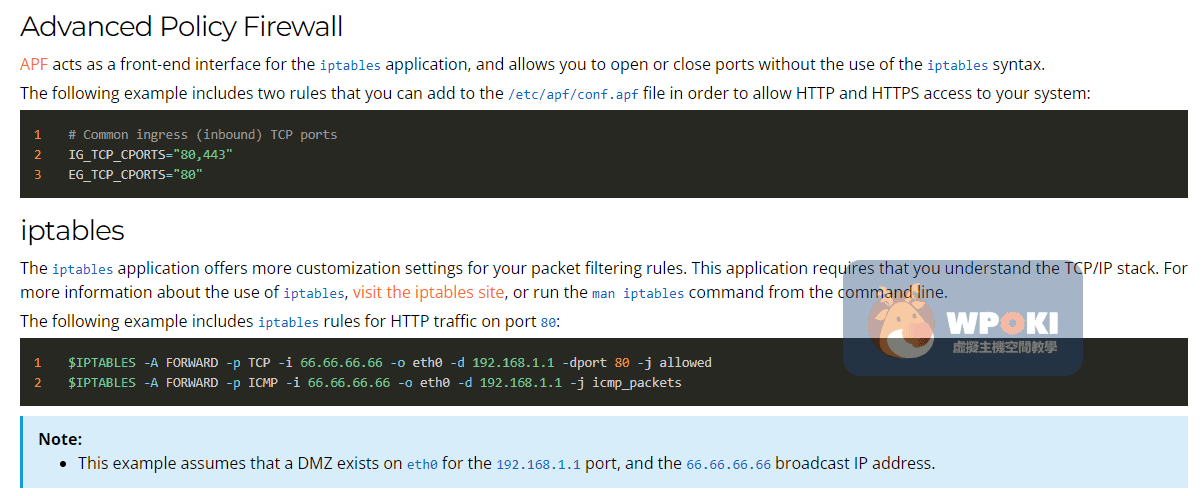The height and width of the screenshot is (496, 1203).
Task: Click the $IPTABLES ICMP FORWARD rule line
Action: (x=375, y=382)
